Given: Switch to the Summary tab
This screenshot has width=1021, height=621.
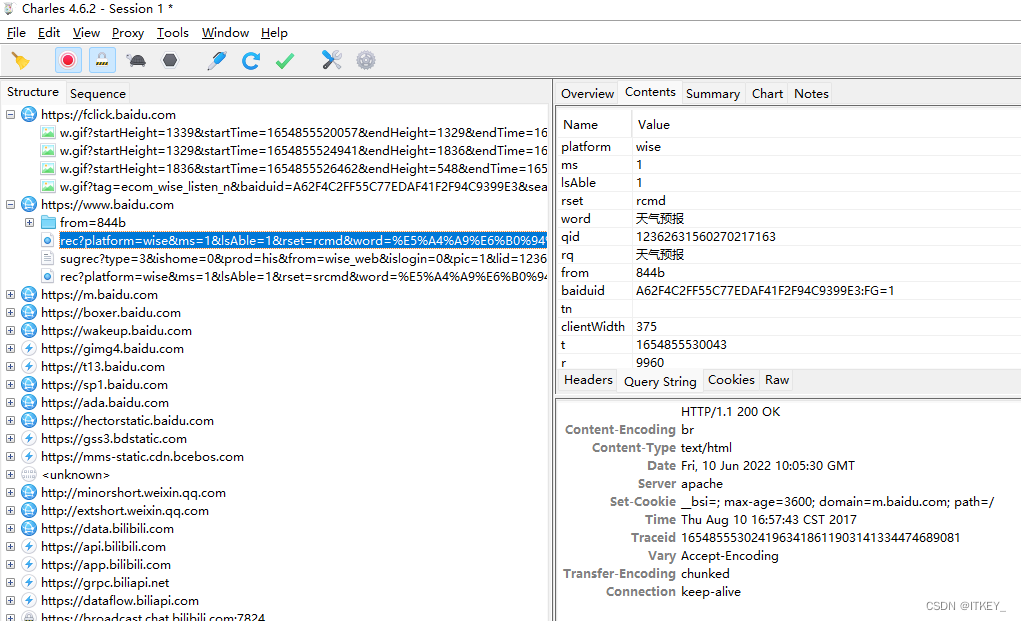Looking at the screenshot, I should [712, 94].
